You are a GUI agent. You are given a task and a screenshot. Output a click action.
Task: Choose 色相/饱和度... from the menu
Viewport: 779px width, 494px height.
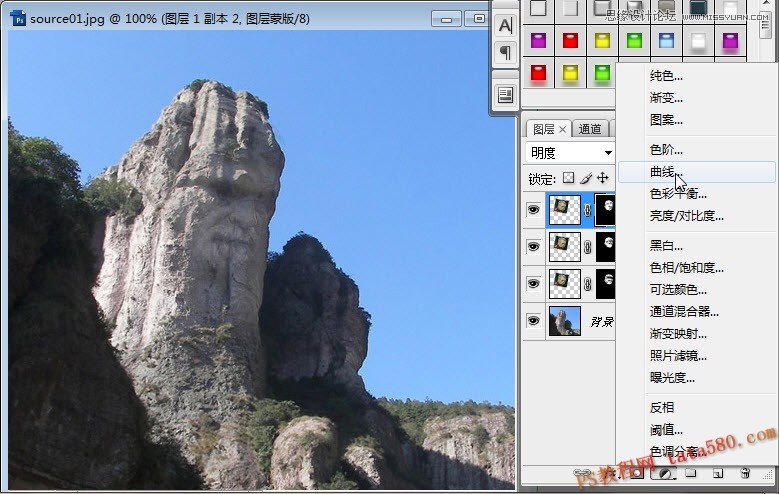click(x=687, y=268)
